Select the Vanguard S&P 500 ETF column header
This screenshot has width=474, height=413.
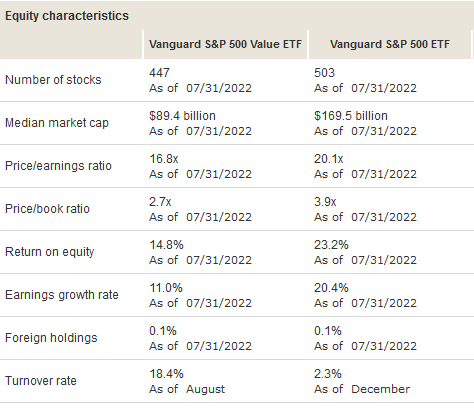tap(390, 44)
